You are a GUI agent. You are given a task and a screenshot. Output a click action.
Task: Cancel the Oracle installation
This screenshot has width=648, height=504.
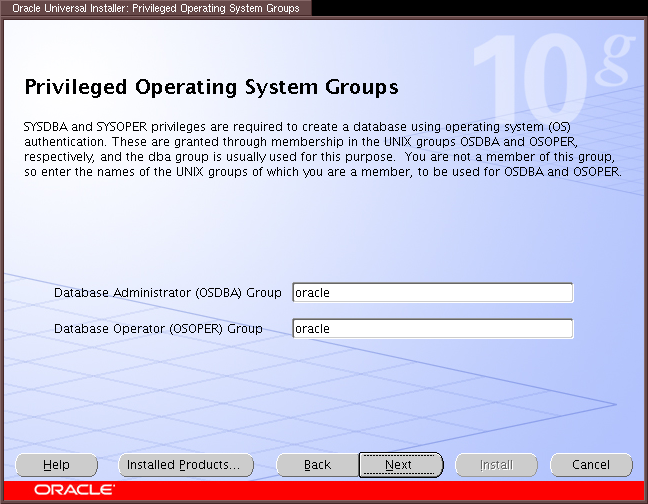click(591, 465)
